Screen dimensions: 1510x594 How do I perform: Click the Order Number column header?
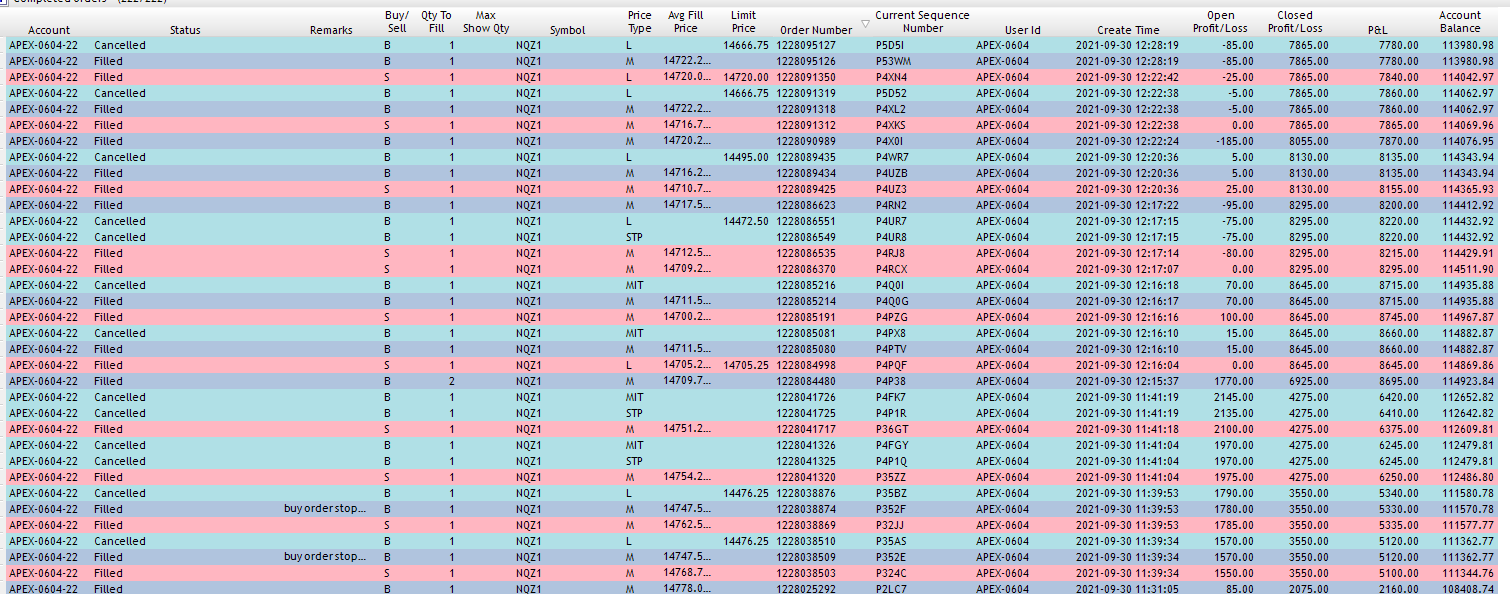(816, 30)
